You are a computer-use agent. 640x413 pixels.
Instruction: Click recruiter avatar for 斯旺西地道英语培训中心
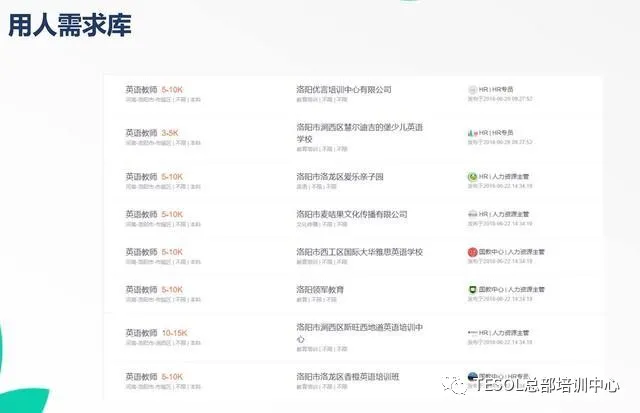tap(472, 333)
